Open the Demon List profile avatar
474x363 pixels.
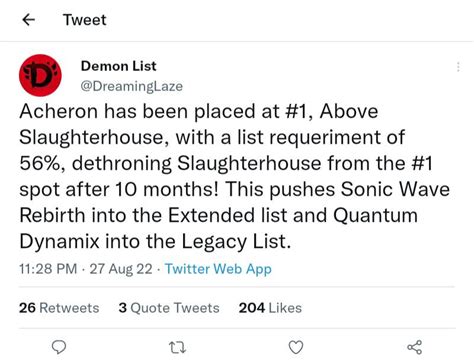[40, 75]
